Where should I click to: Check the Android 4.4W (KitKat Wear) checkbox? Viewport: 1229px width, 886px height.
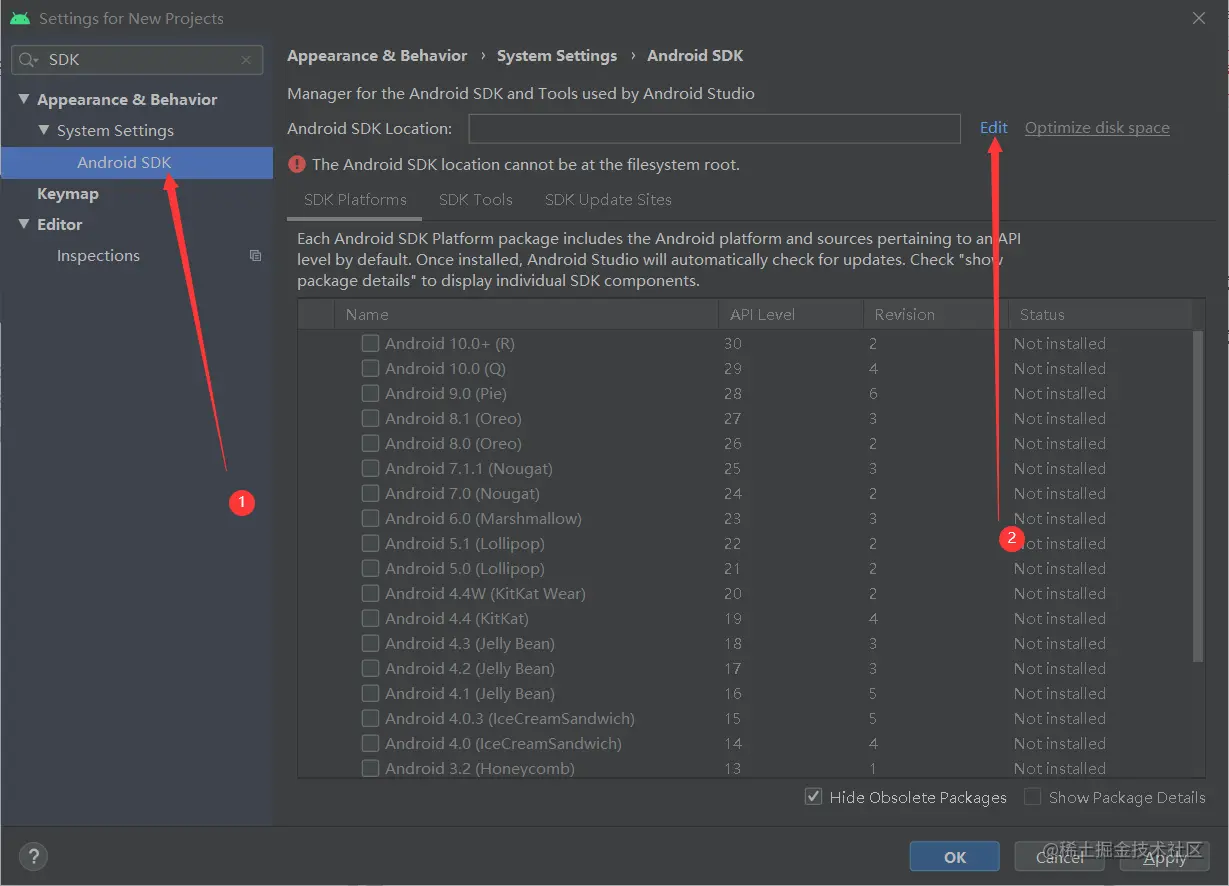tap(370, 593)
